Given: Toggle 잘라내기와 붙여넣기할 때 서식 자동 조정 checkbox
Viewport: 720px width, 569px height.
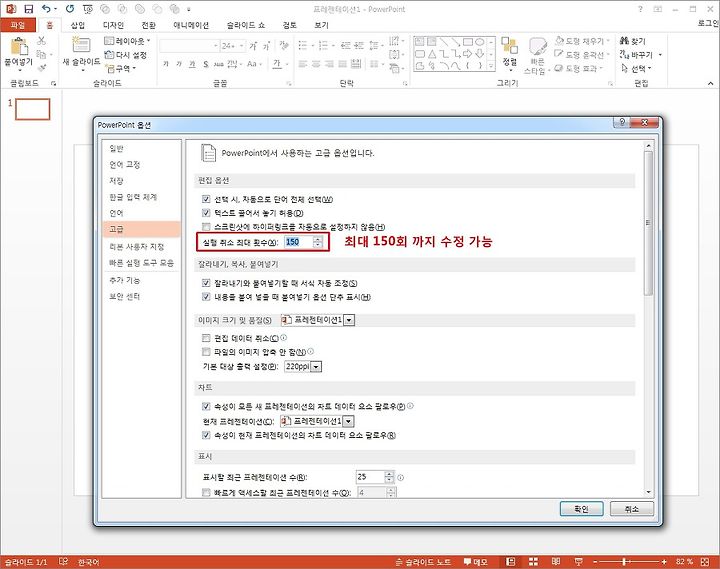Looking at the screenshot, I should pos(206,283).
